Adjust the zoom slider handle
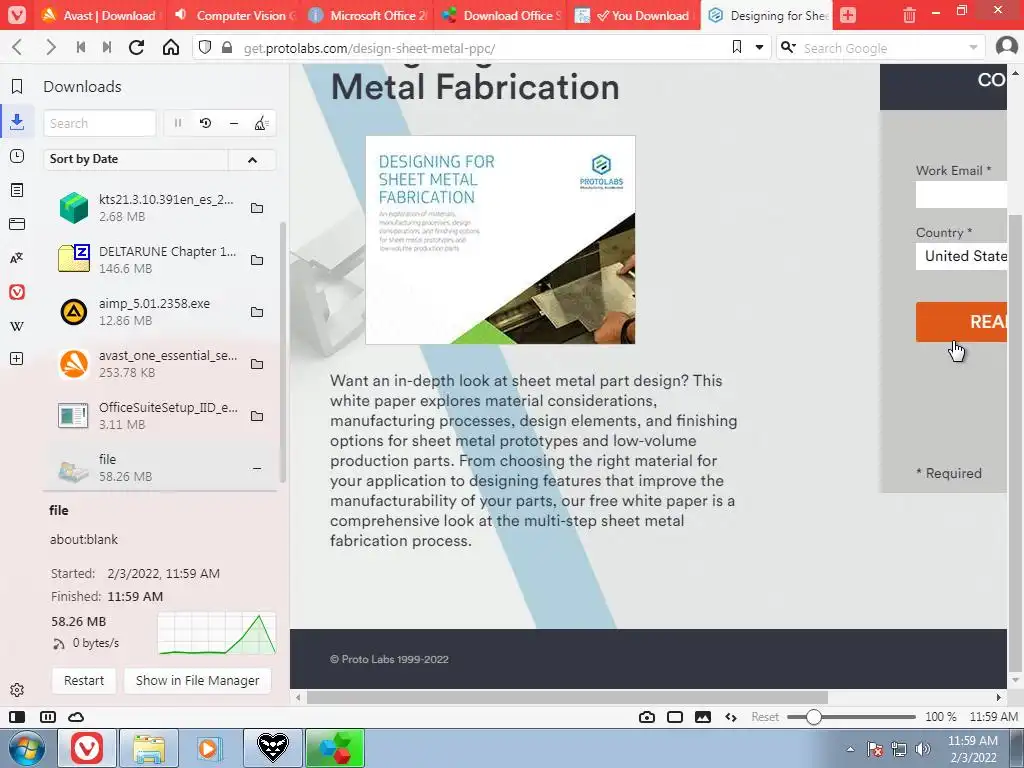 pos(814,717)
